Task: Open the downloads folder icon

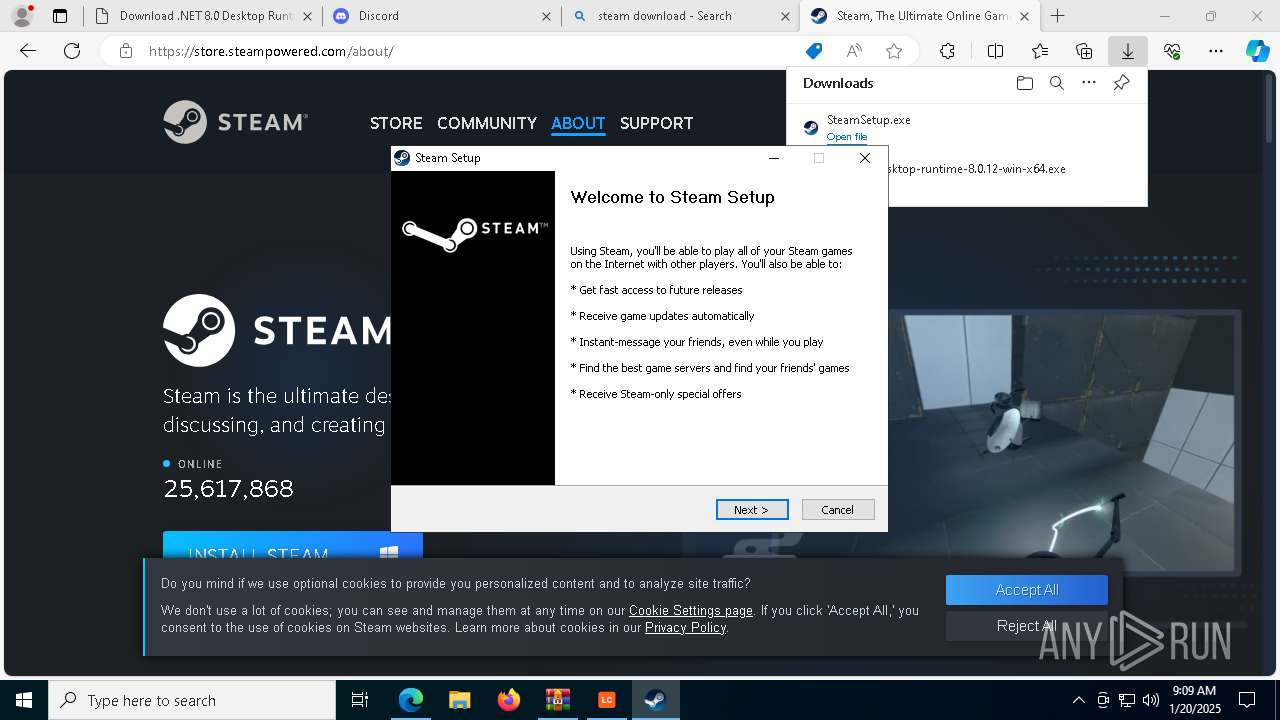Action: pos(1024,83)
